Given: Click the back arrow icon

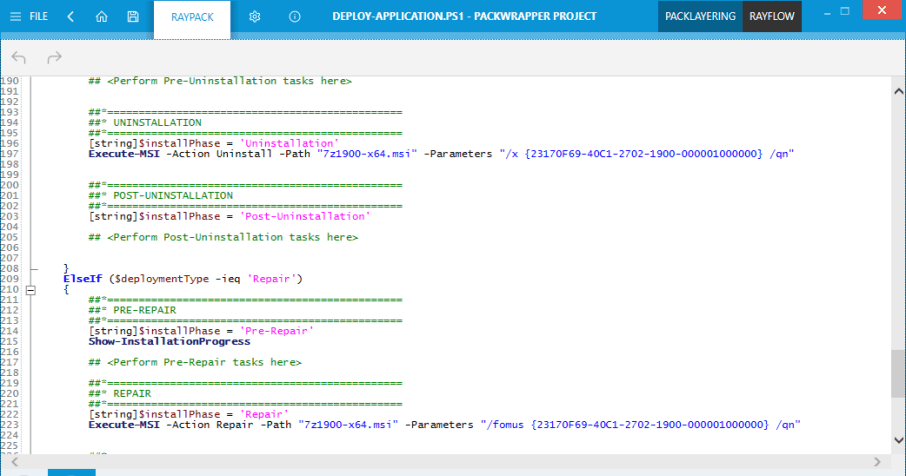Looking at the screenshot, I should coord(70,16).
